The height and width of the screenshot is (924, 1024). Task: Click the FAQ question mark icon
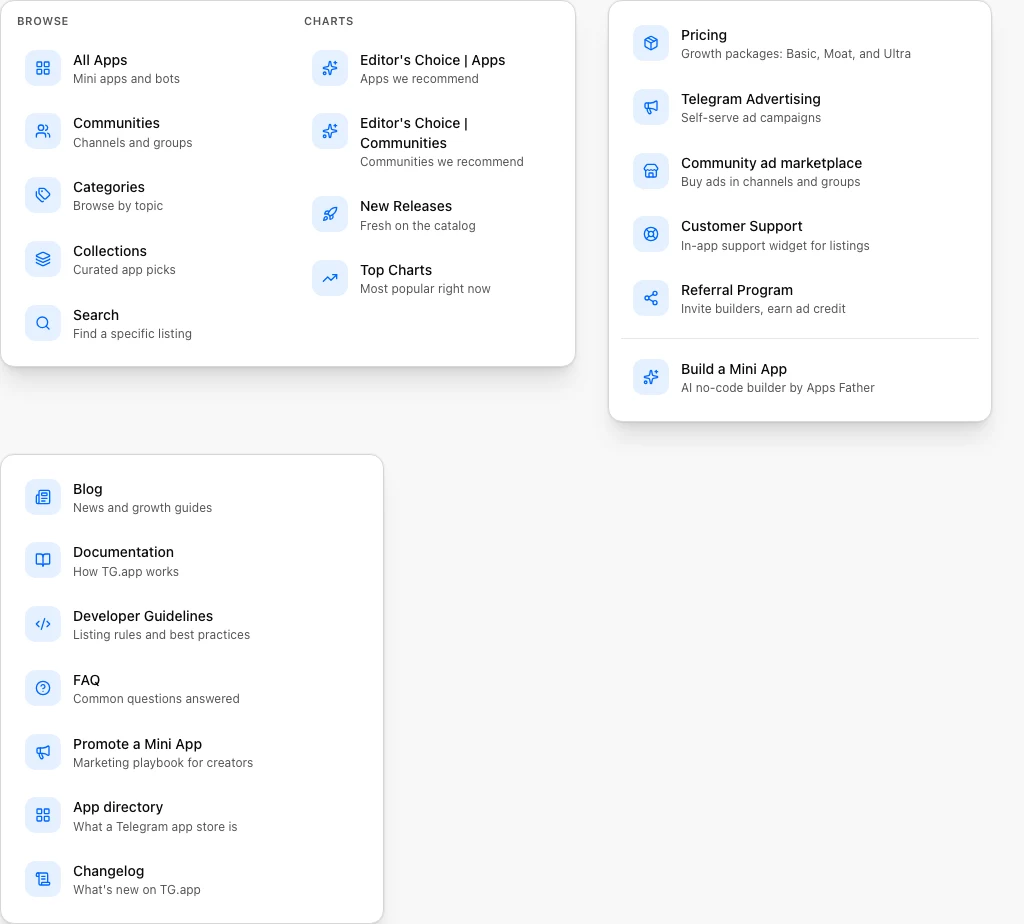tap(43, 688)
